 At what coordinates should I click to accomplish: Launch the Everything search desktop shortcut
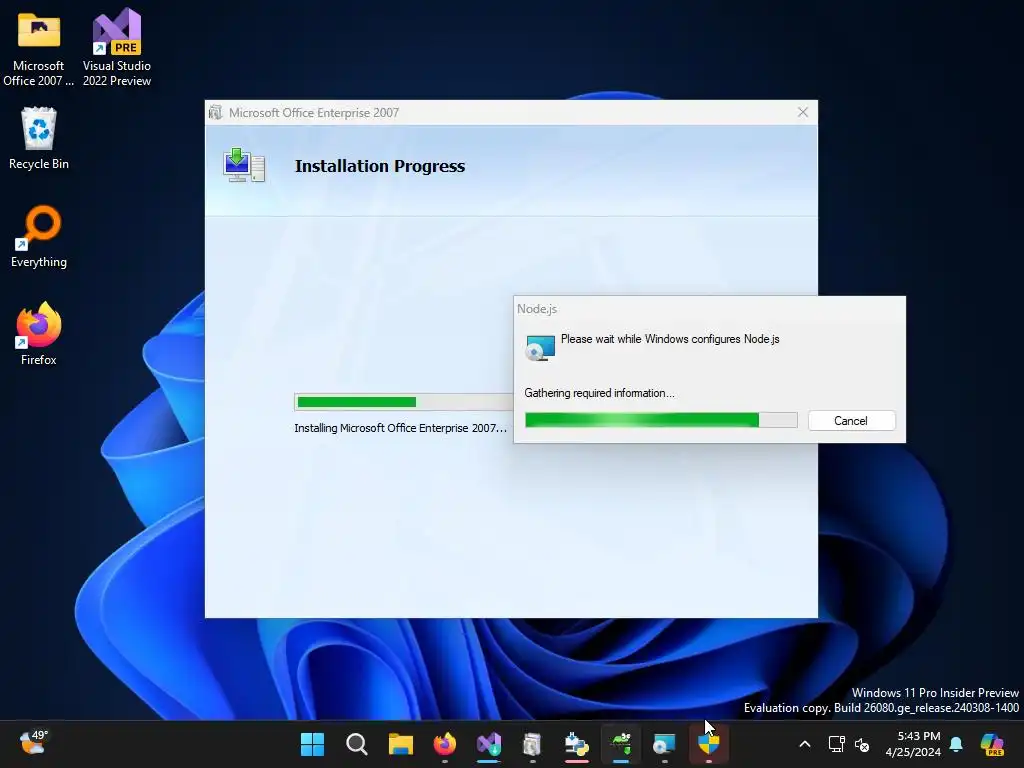pyautogui.click(x=39, y=237)
